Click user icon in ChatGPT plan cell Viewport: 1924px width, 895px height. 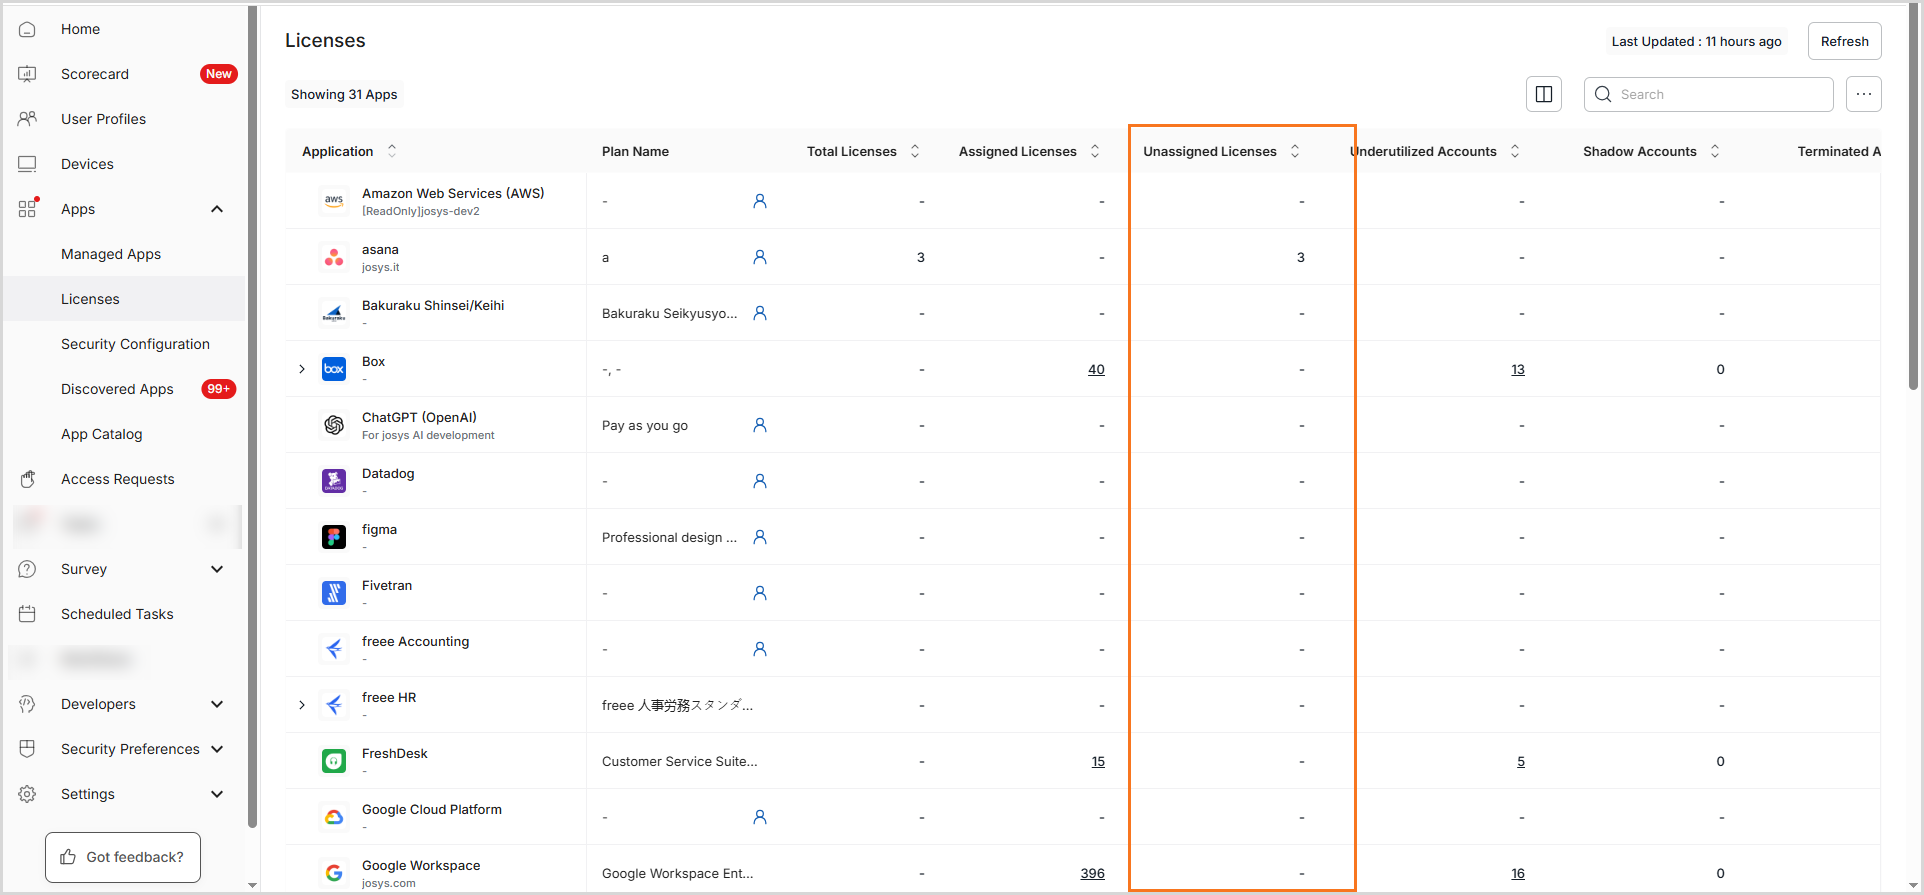[760, 425]
